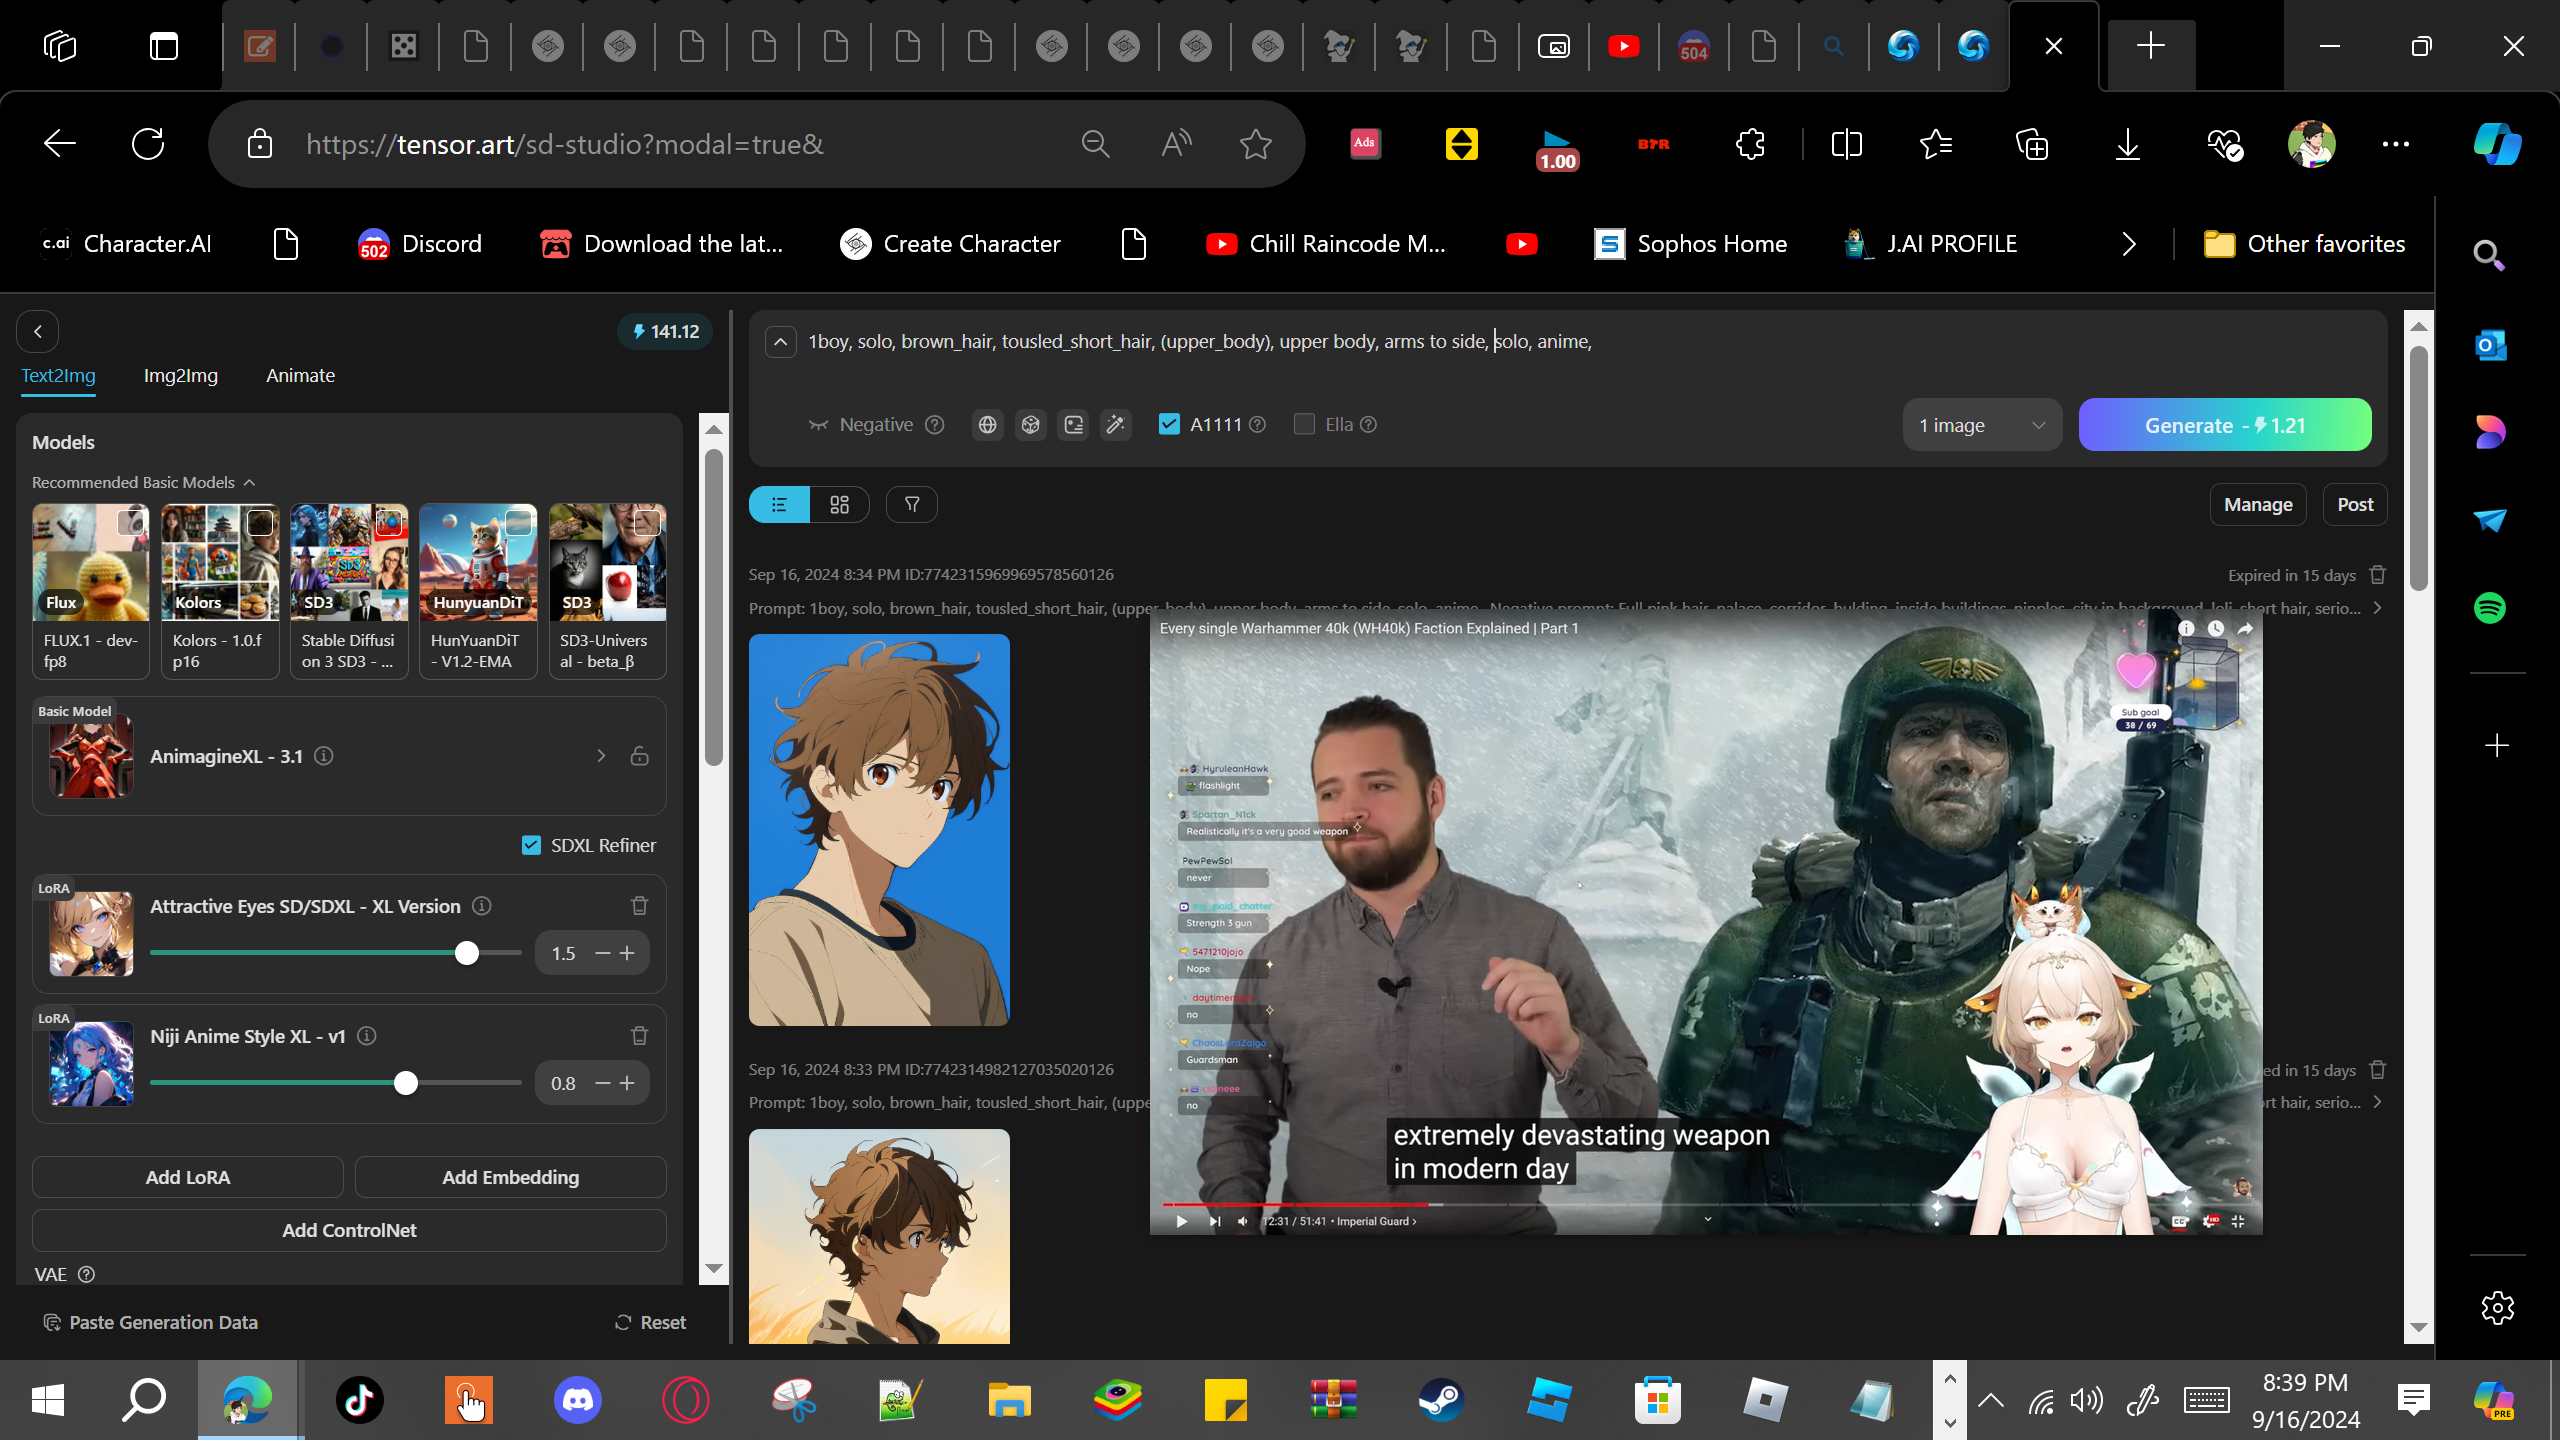
Task: Open TikTok from the Windows taskbar
Action: pyautogui.click(x=360, y=1400)
